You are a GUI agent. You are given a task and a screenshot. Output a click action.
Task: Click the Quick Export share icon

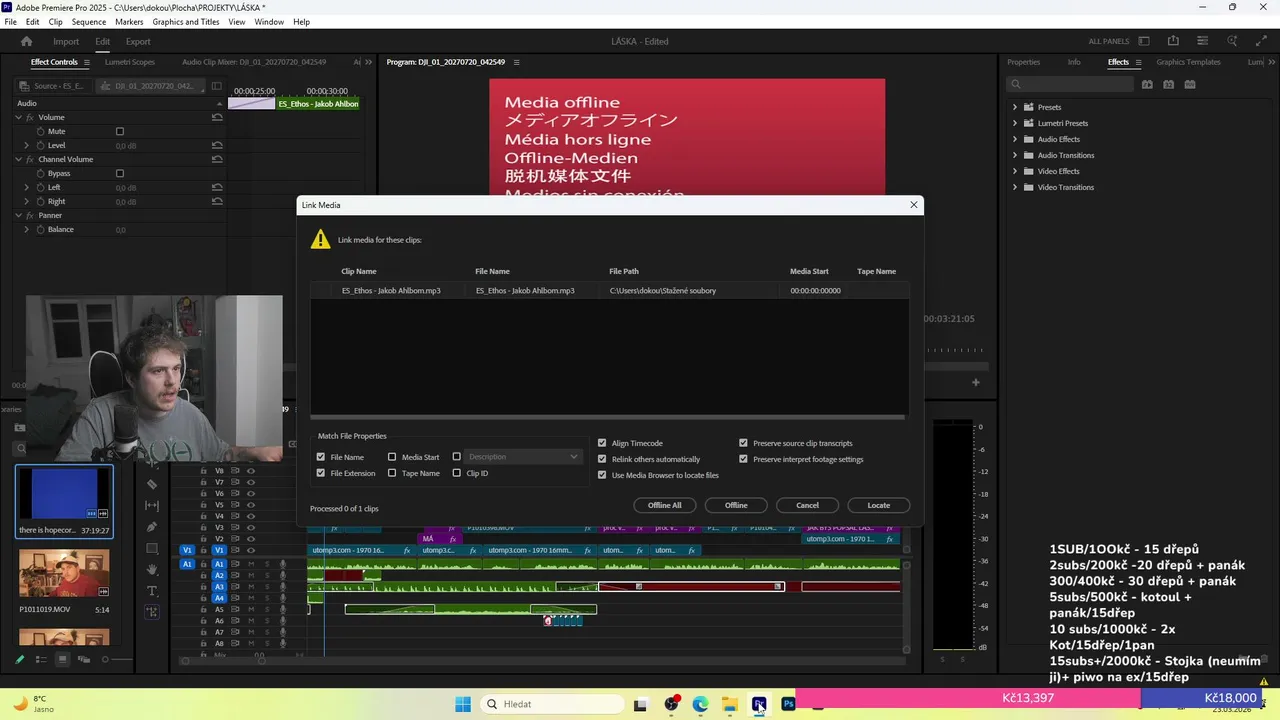tap(1173, 41)
